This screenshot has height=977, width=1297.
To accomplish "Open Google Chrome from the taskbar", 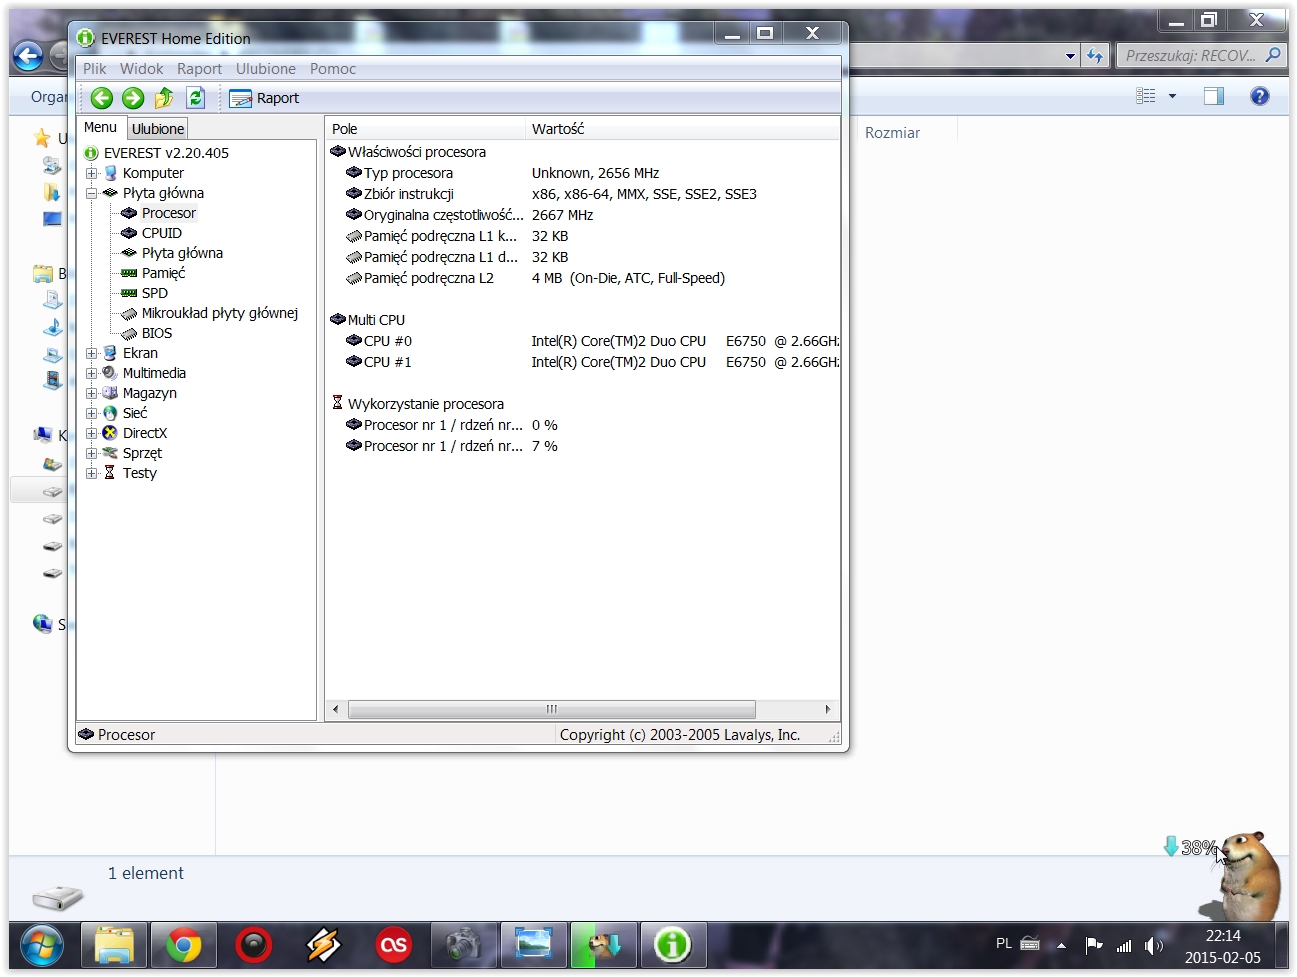I will (x=184, y=945).
